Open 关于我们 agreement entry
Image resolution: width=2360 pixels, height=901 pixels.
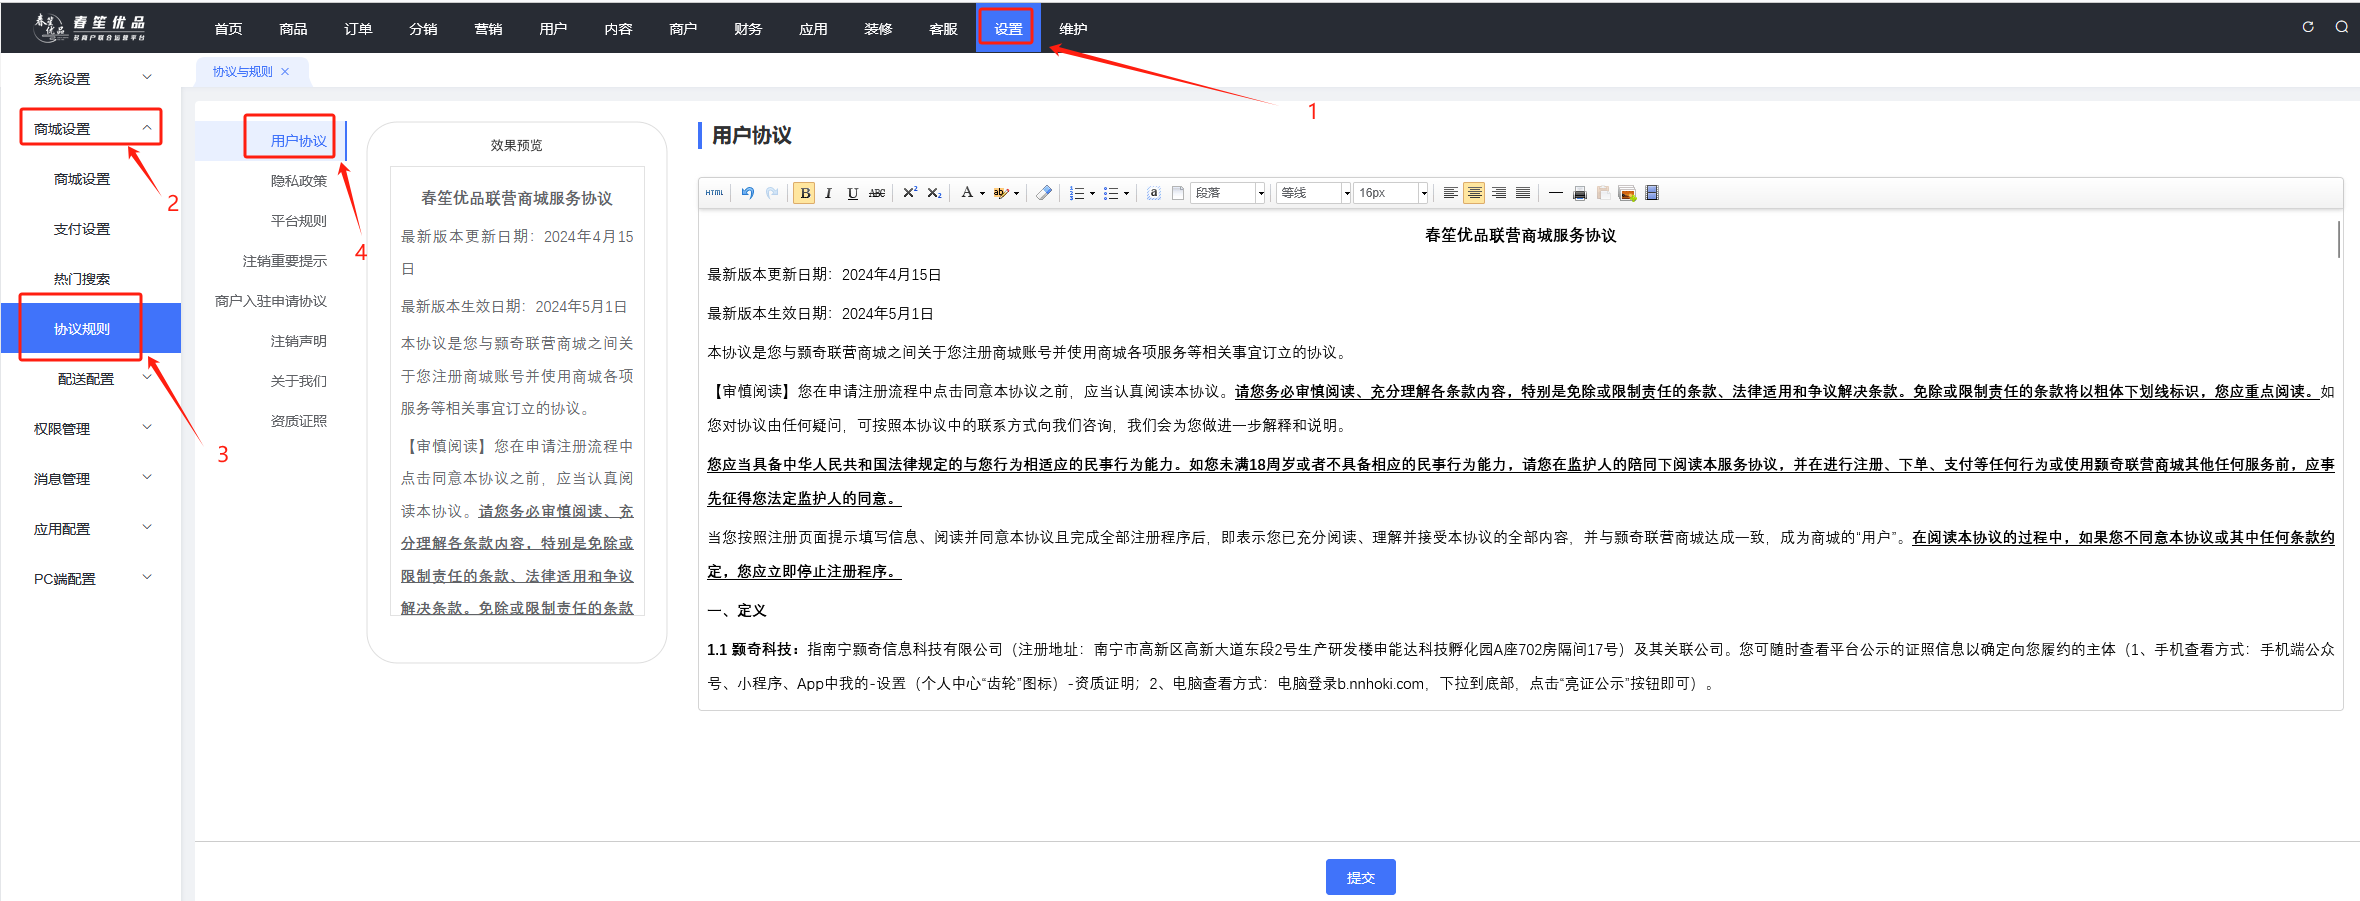coord(298,381)
